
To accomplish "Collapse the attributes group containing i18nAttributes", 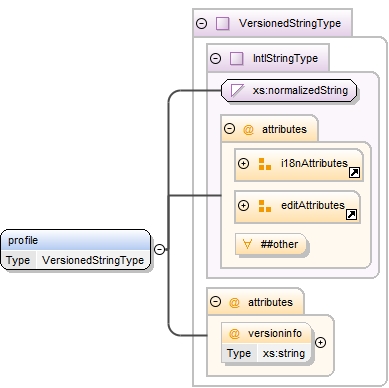I will point(229,129).
